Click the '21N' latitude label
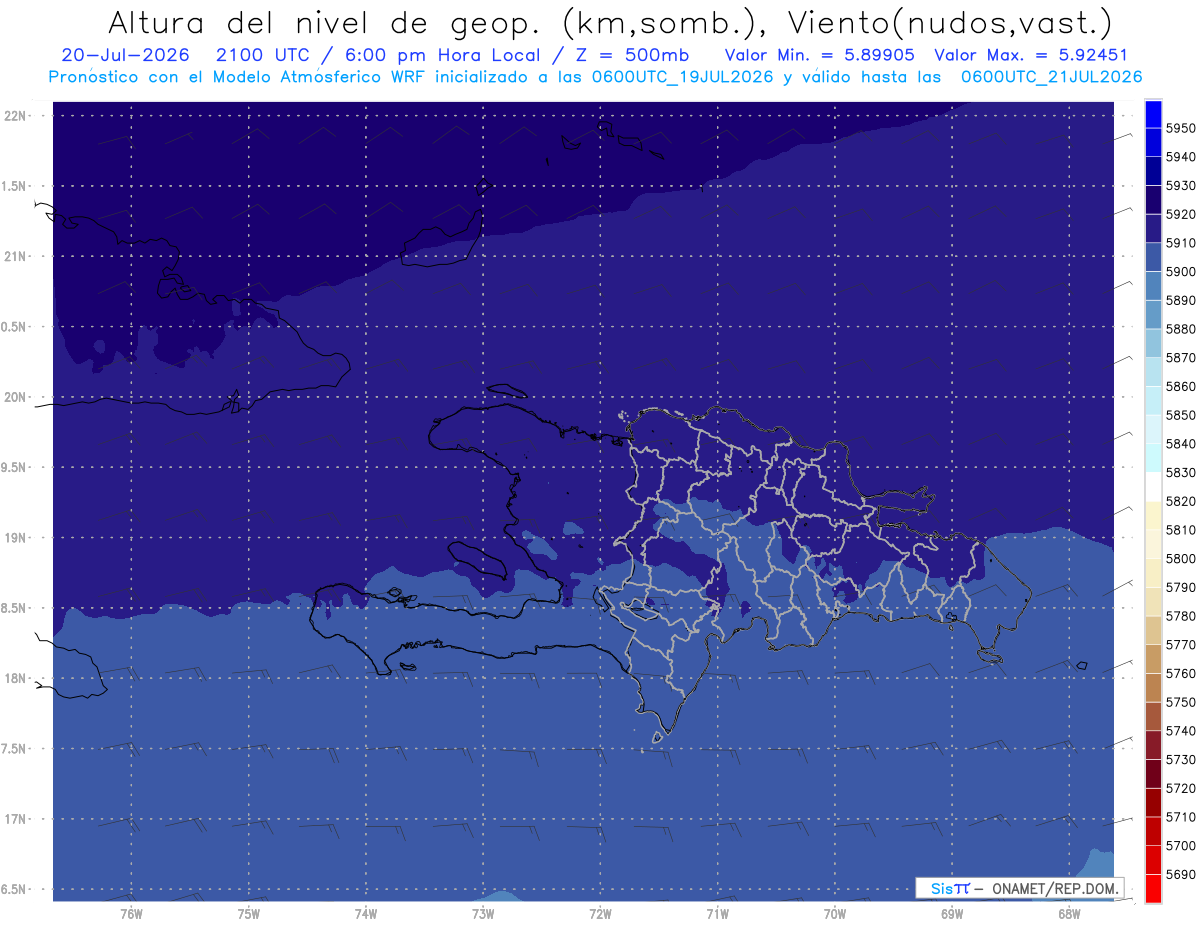Screen dimensions: 1200x927 (x=17, y=257)
